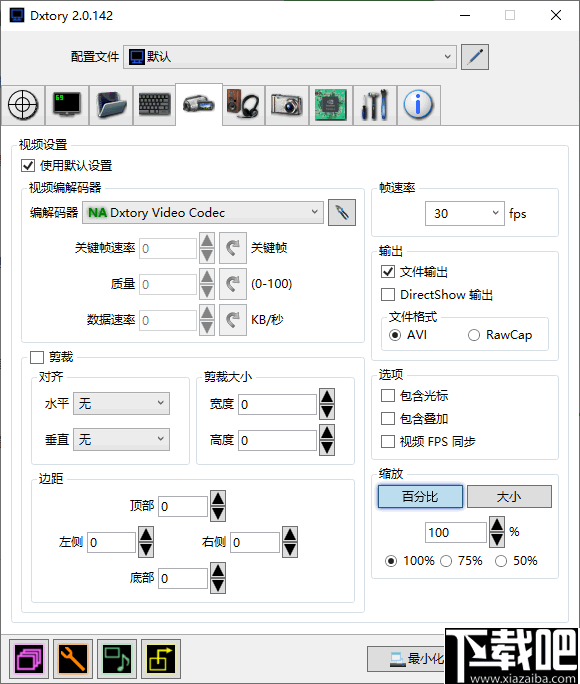The width and height of the screenshot is (580, 684).
Task: Enable DirectShow 输出 checkbox
Action: [388, 294]
